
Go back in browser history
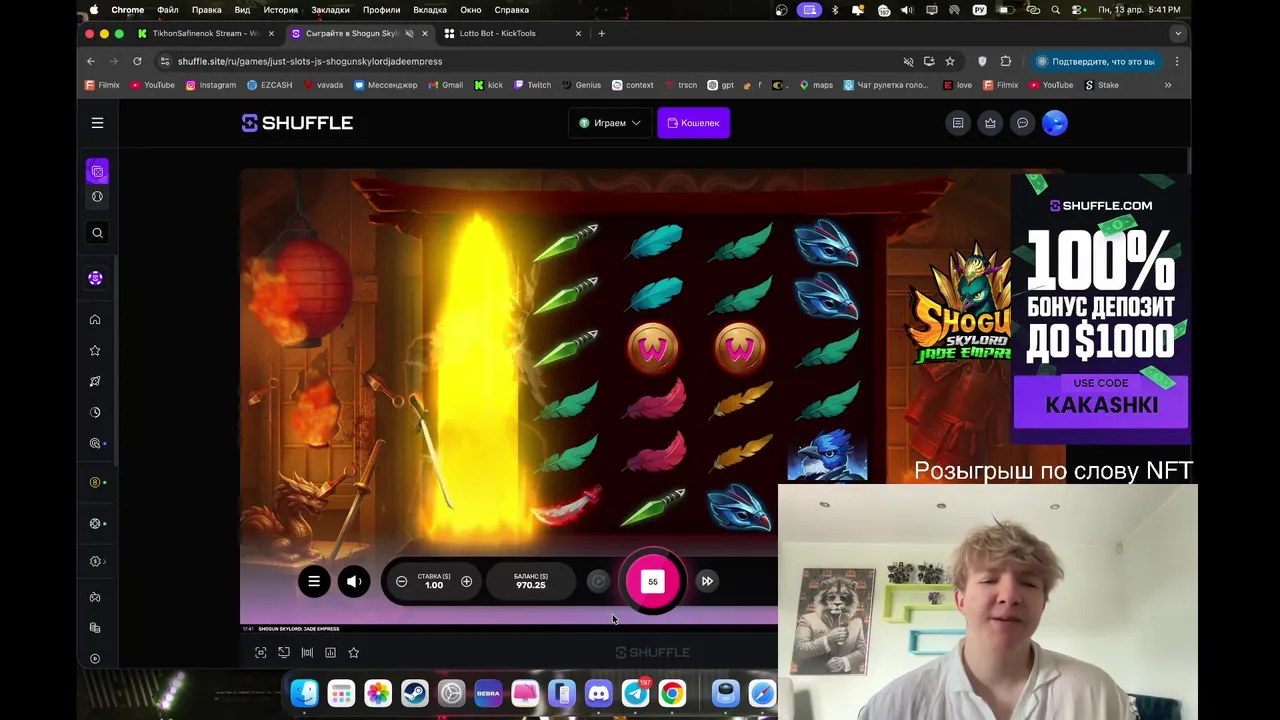click(91, 61)
